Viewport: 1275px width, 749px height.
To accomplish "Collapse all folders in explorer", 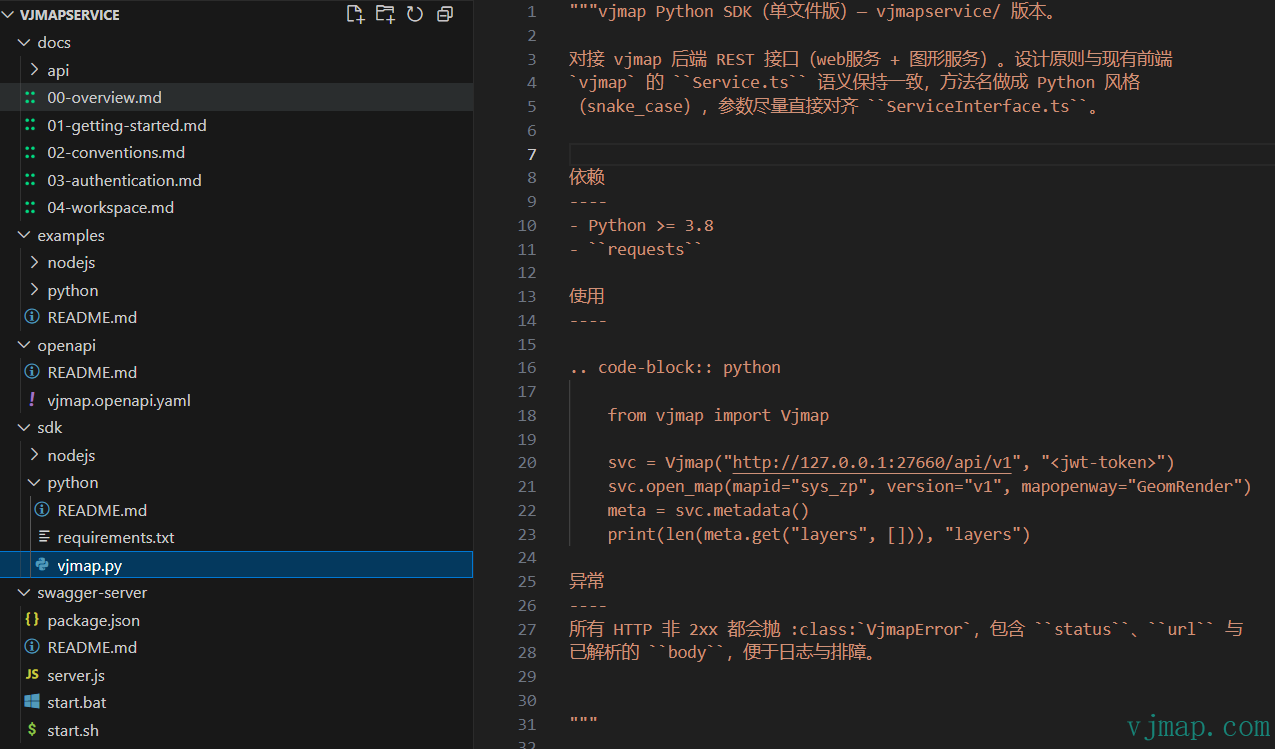I will [x=445, y=14].
